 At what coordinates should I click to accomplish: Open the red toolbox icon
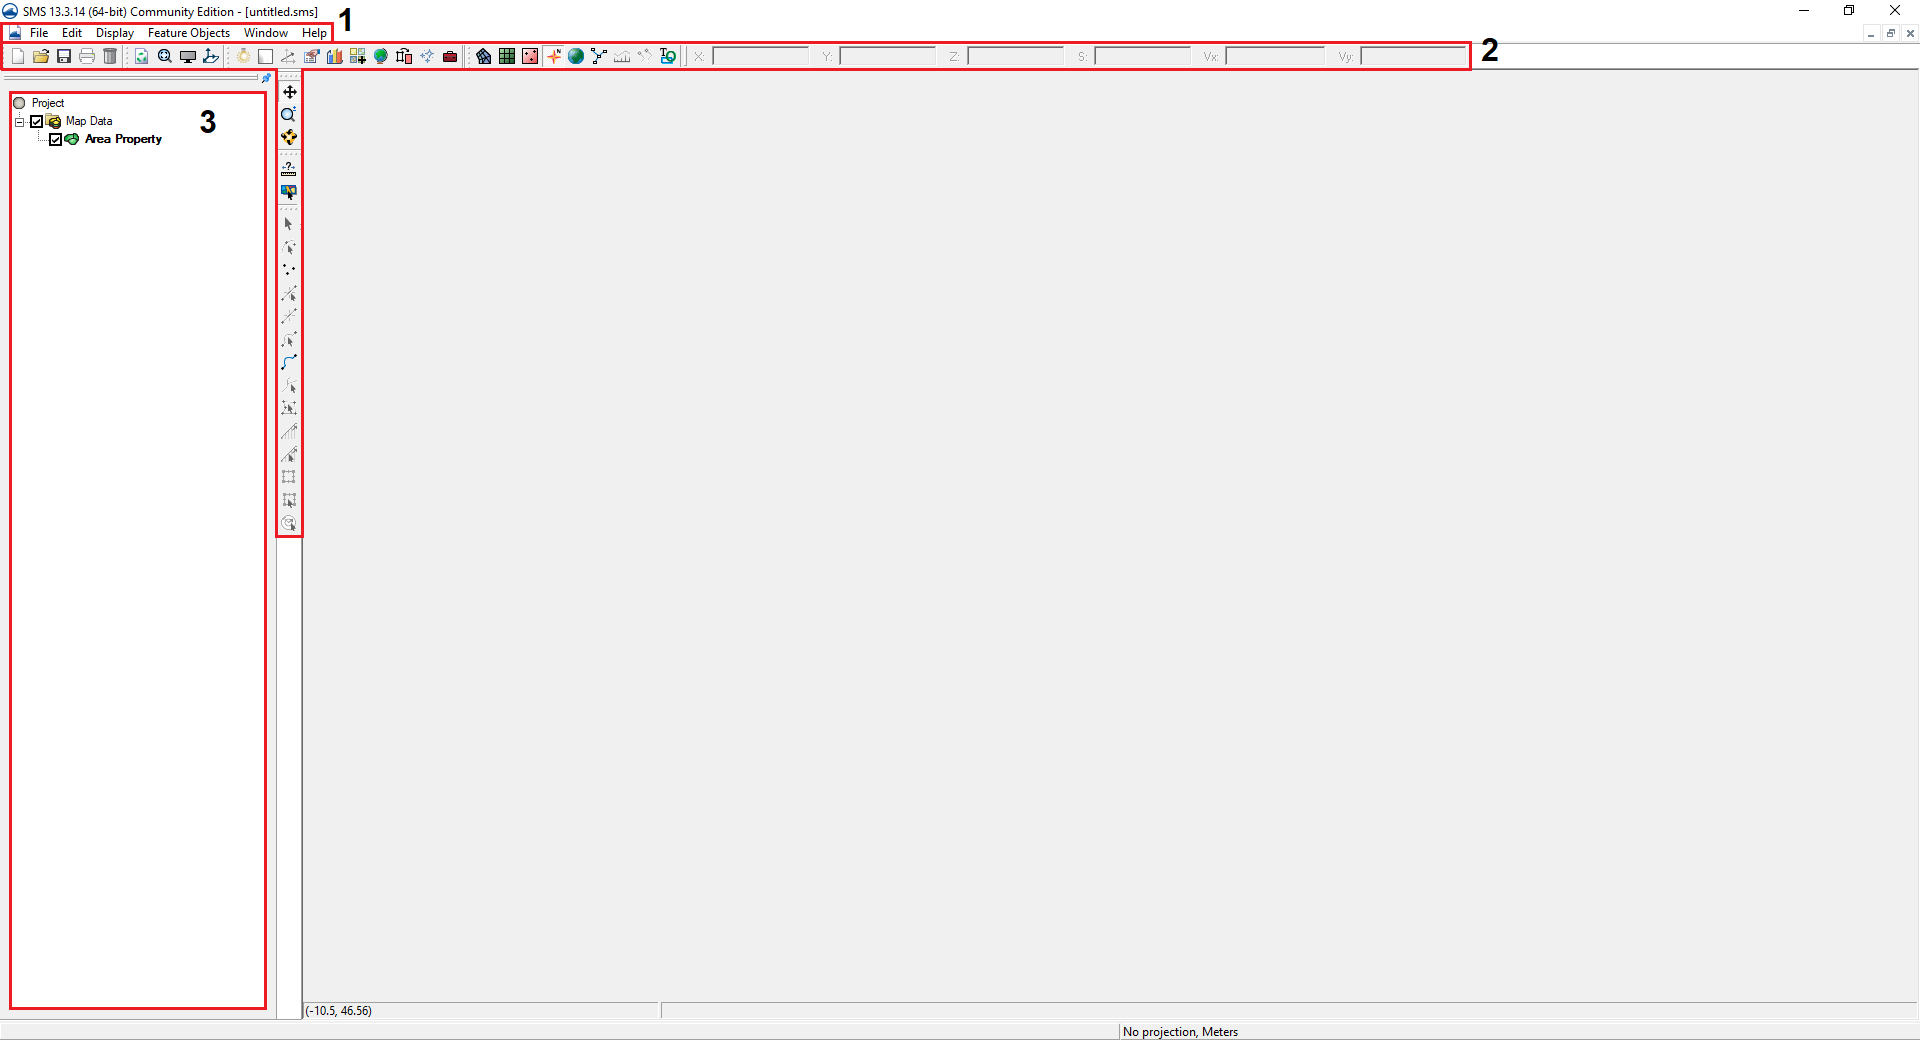(x=450, y=57)
